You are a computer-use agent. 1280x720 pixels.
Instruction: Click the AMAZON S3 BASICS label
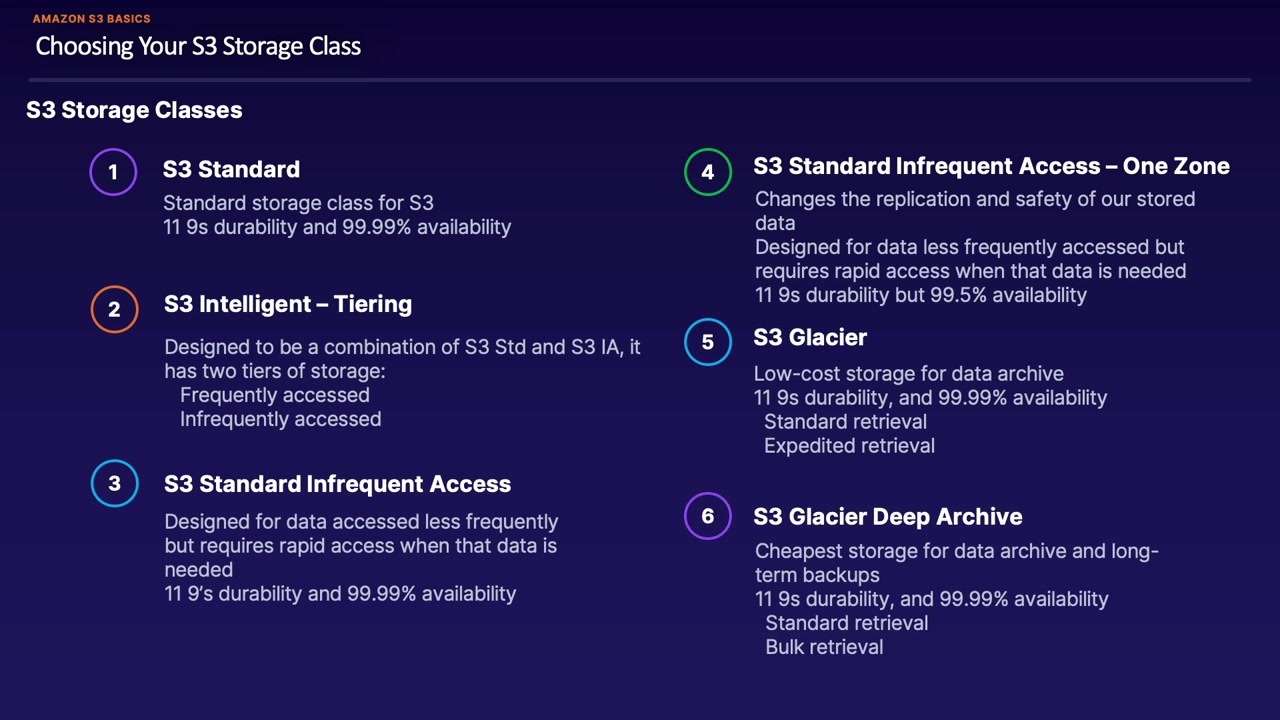(92, 19)
